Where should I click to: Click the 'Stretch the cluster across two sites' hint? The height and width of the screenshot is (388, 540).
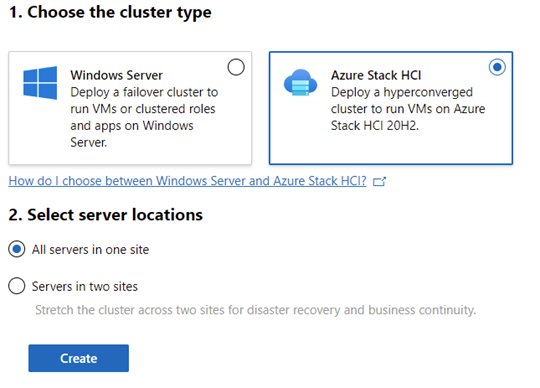tap(256, 310)
